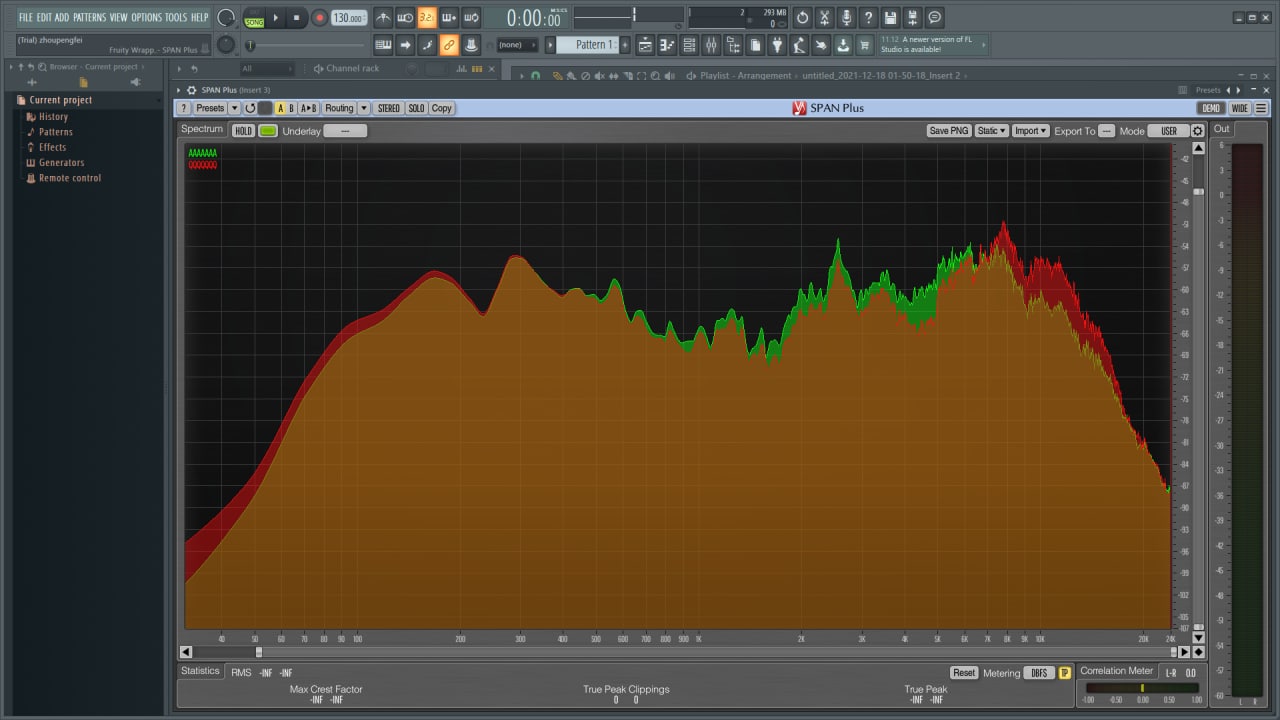Toggle the HOLD button in Spectrum panel
The height and width of the screenshot is (720, 1280).
coord(243,131)
